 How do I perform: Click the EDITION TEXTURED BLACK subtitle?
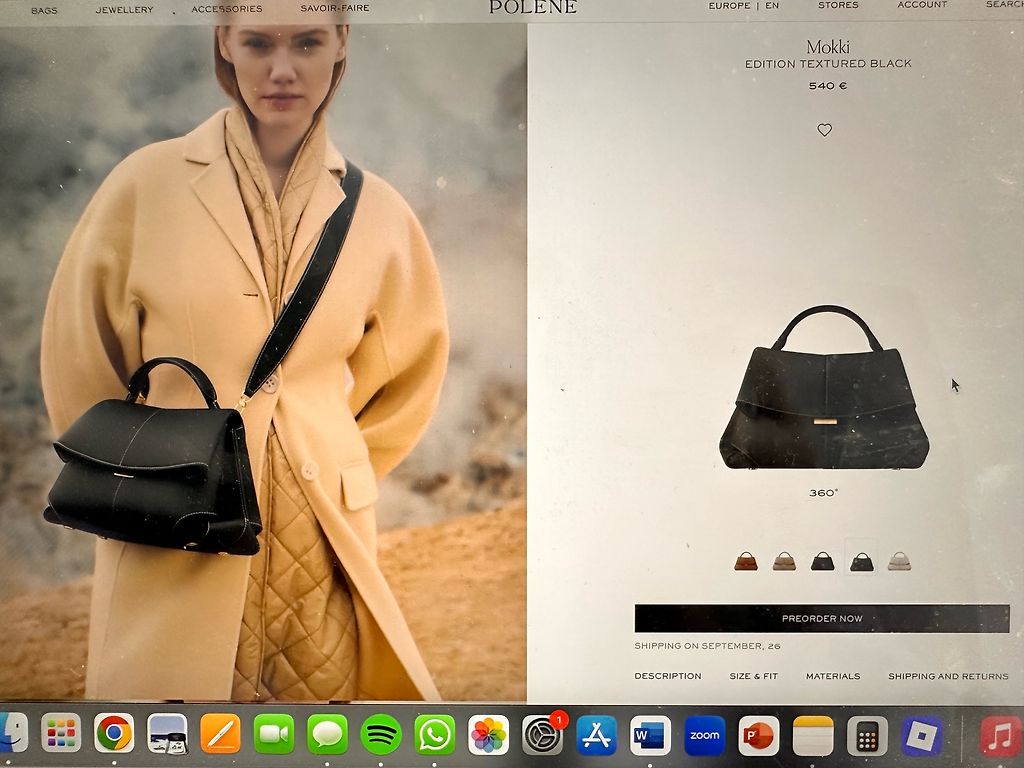(x=827, y=64)
